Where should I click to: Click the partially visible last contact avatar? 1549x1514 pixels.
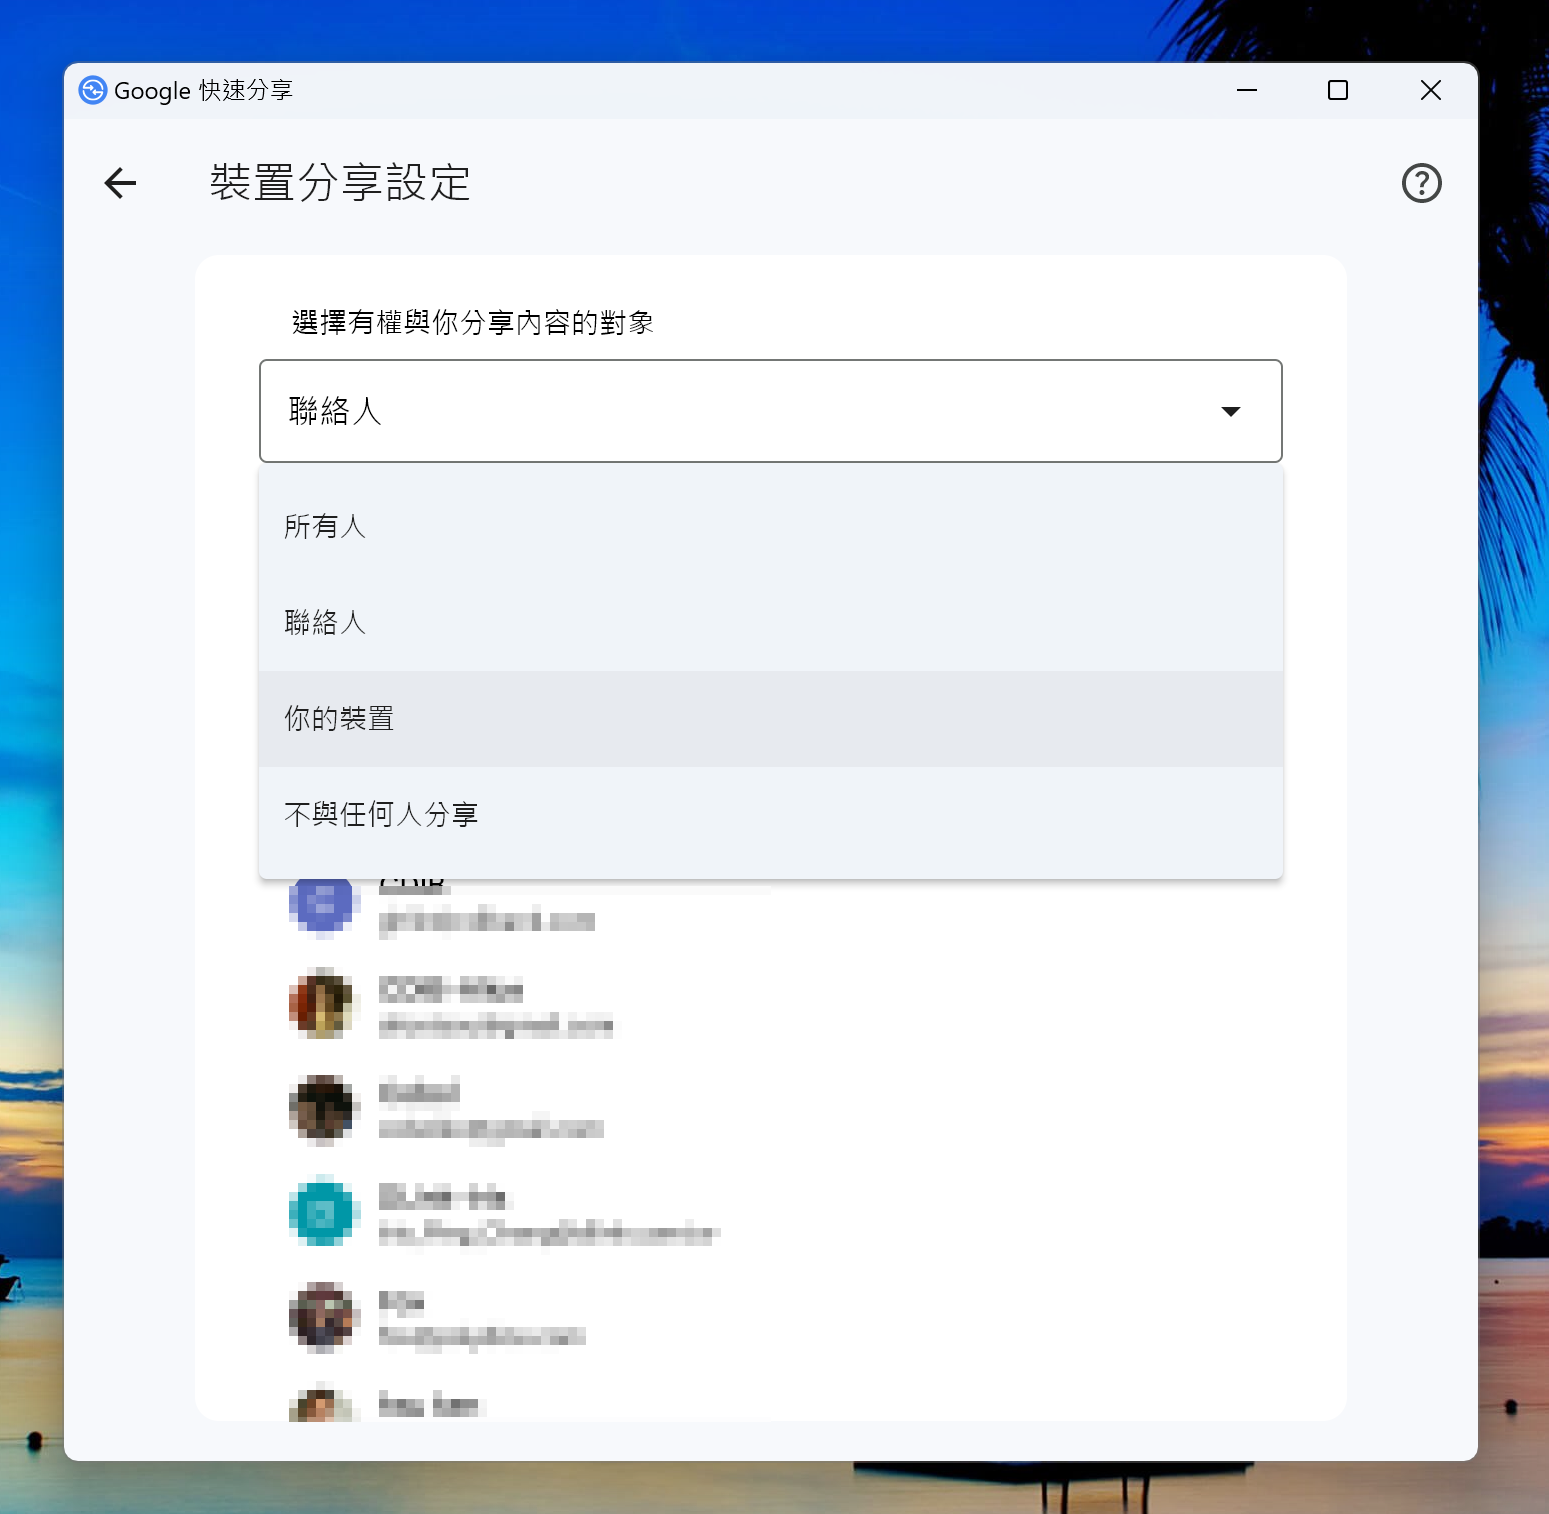coord(321,1404)
